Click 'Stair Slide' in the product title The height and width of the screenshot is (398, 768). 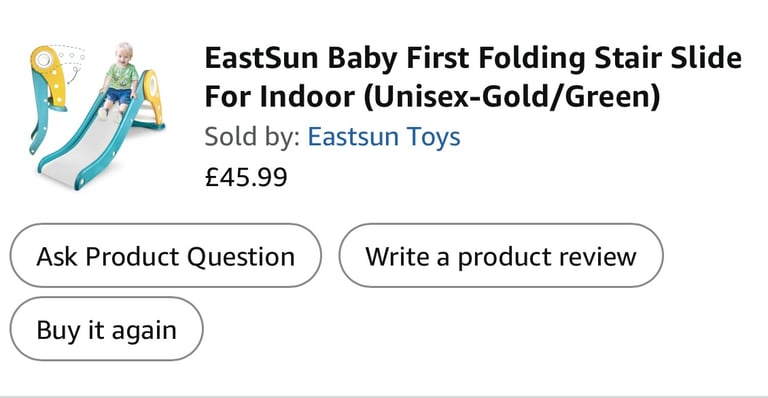(668, 58)
